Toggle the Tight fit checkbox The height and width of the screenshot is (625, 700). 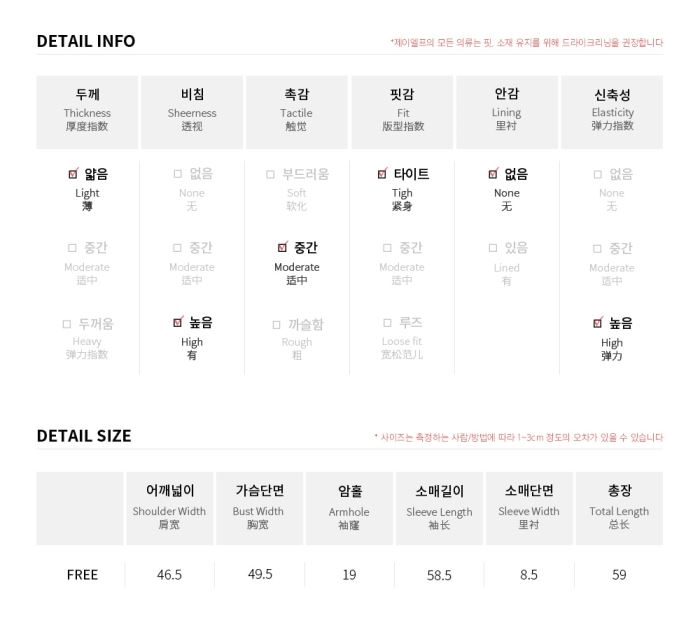pyautogui.click(x=382, y=174)
